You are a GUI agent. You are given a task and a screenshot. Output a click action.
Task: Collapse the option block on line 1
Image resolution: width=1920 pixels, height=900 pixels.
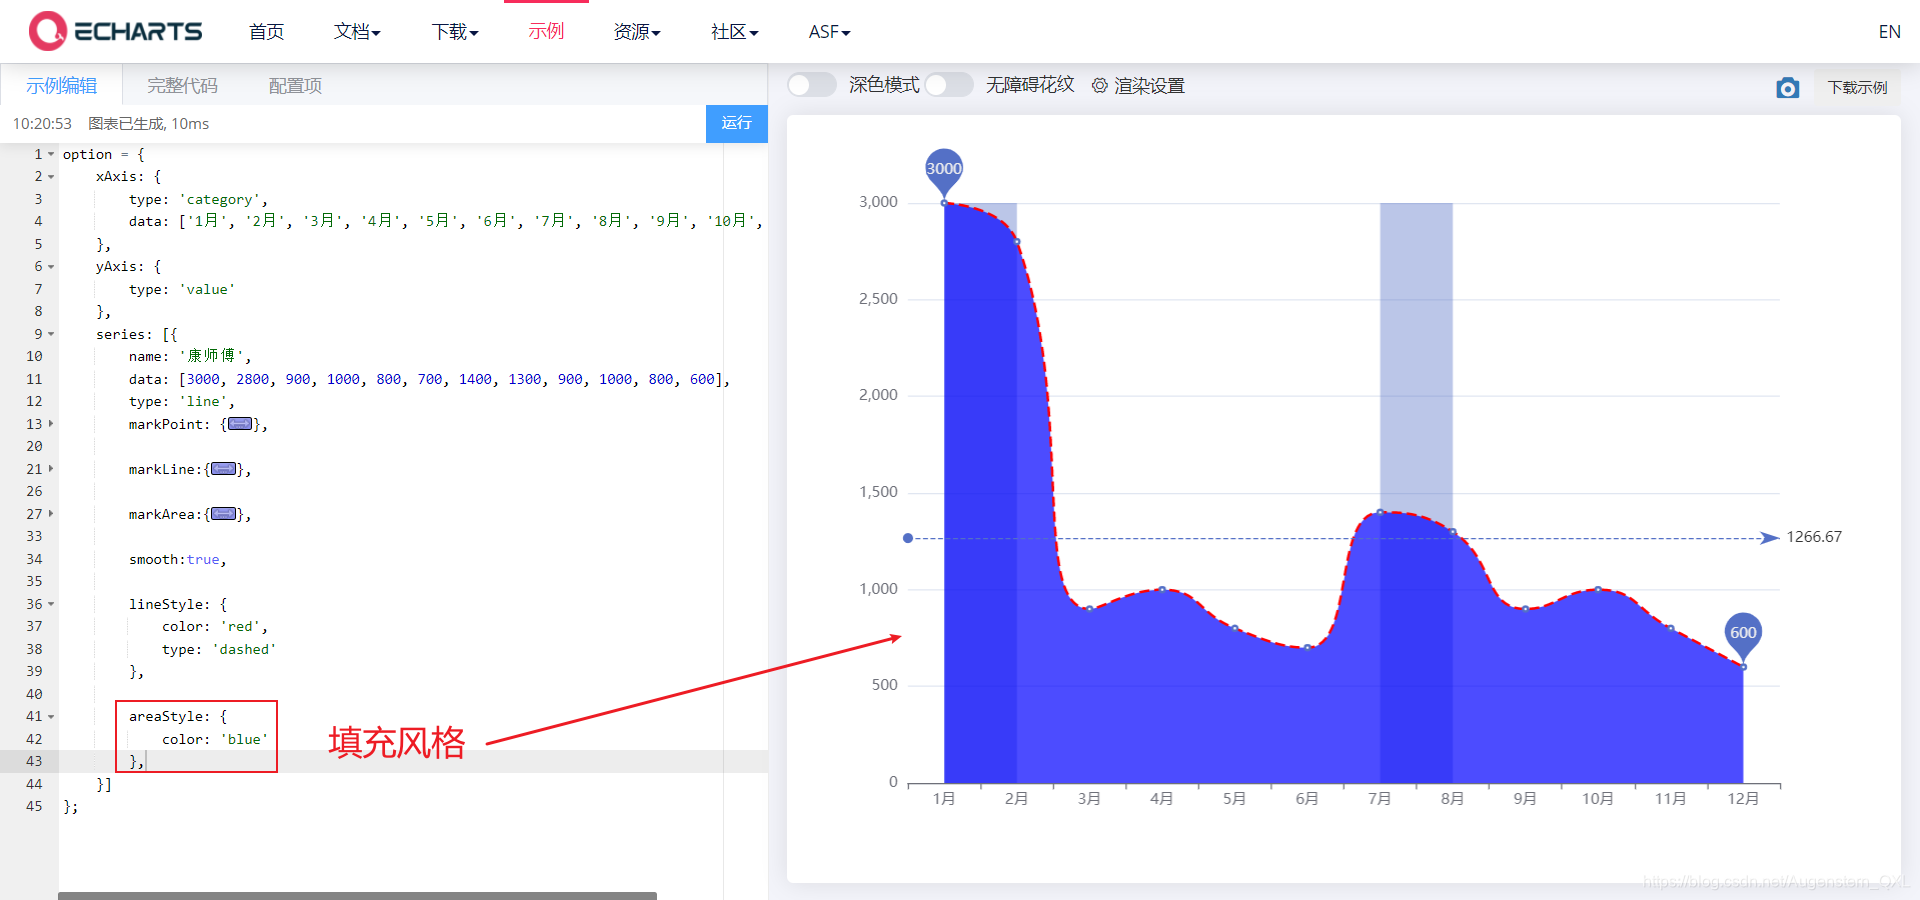coord(51,154)
